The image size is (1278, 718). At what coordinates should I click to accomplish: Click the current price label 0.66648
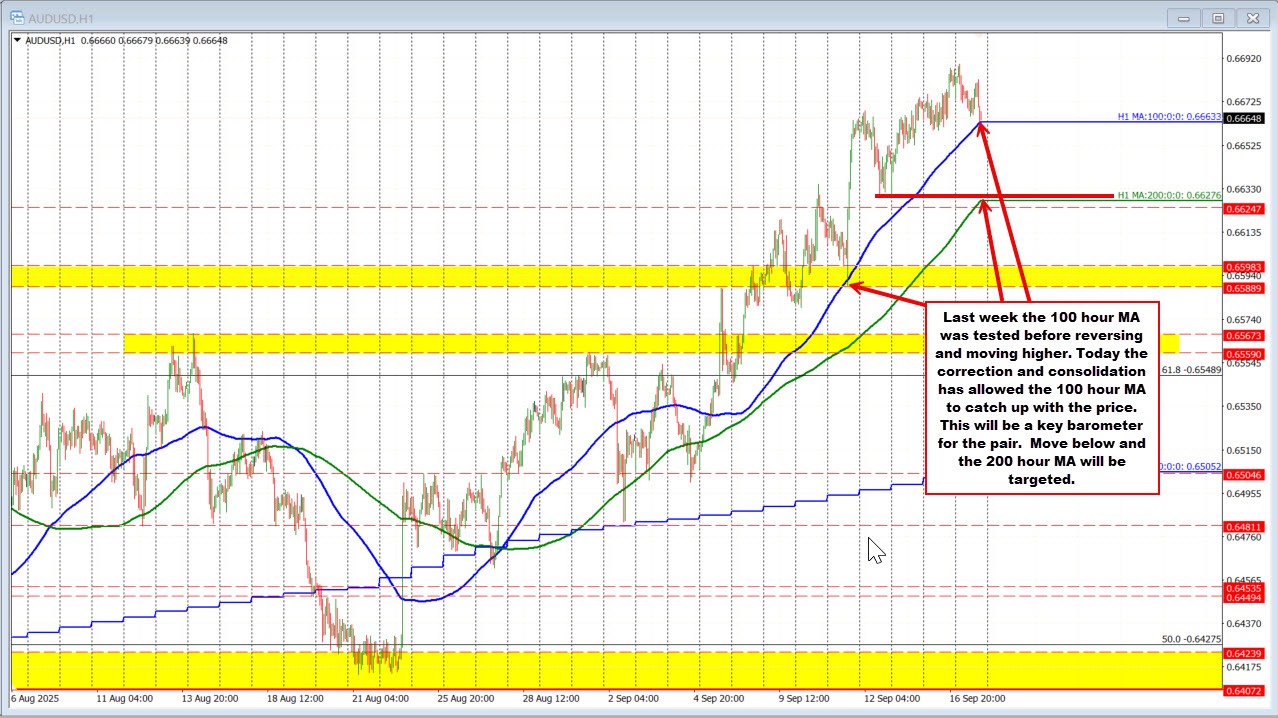(x=1244, y=119)
